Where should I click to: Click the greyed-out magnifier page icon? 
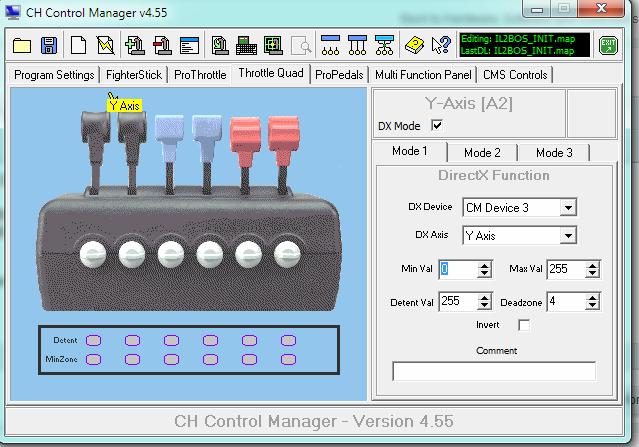click(301, 45)
